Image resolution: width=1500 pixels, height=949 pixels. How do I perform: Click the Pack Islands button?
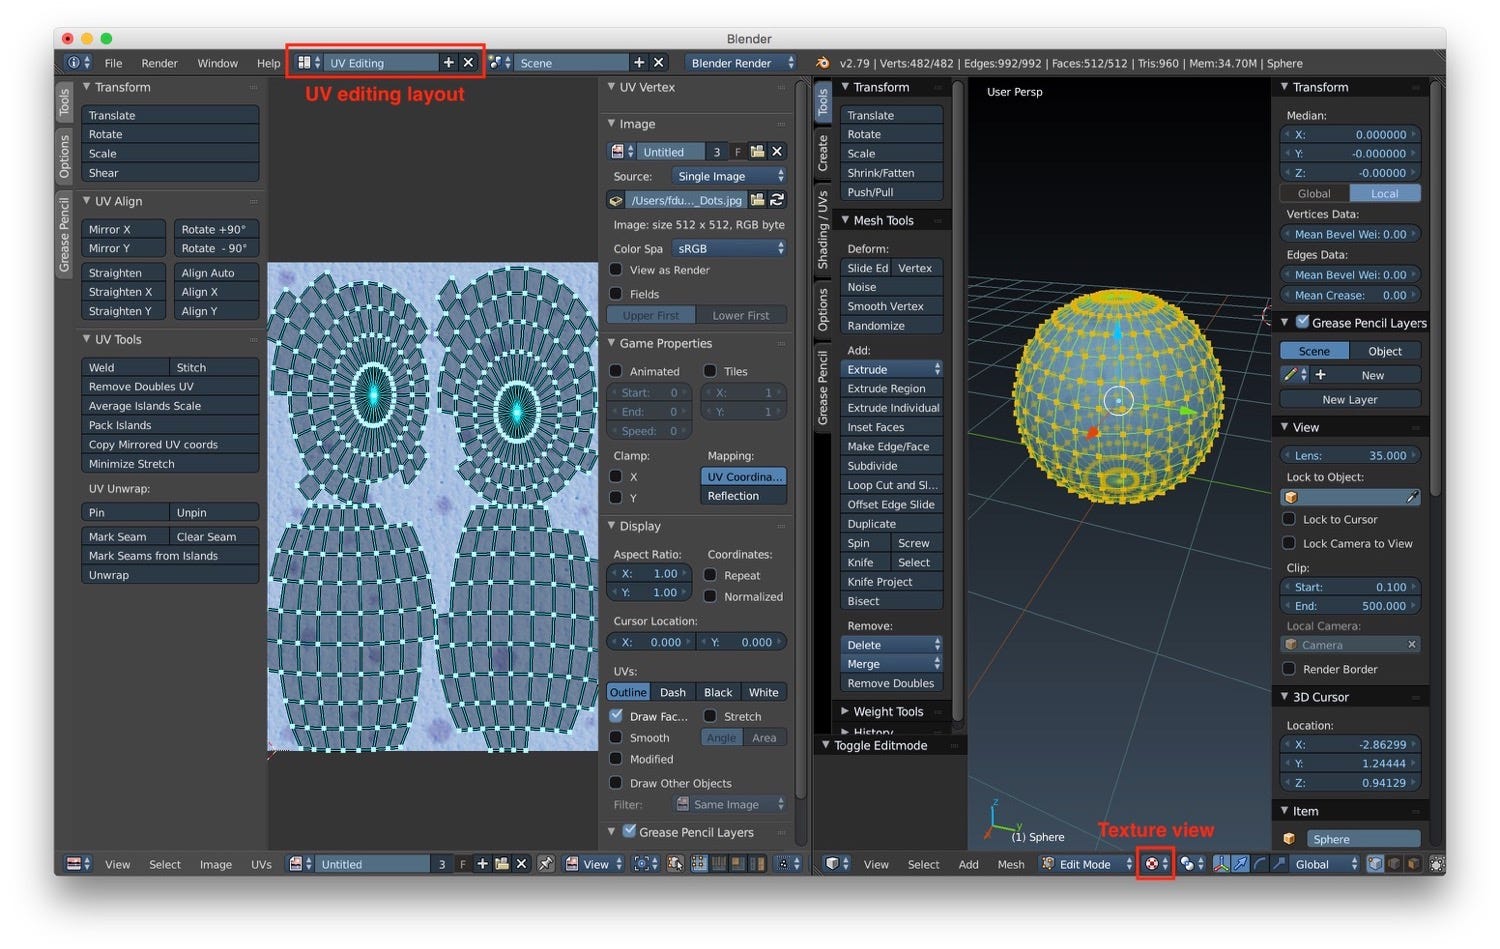coord(170,425)
